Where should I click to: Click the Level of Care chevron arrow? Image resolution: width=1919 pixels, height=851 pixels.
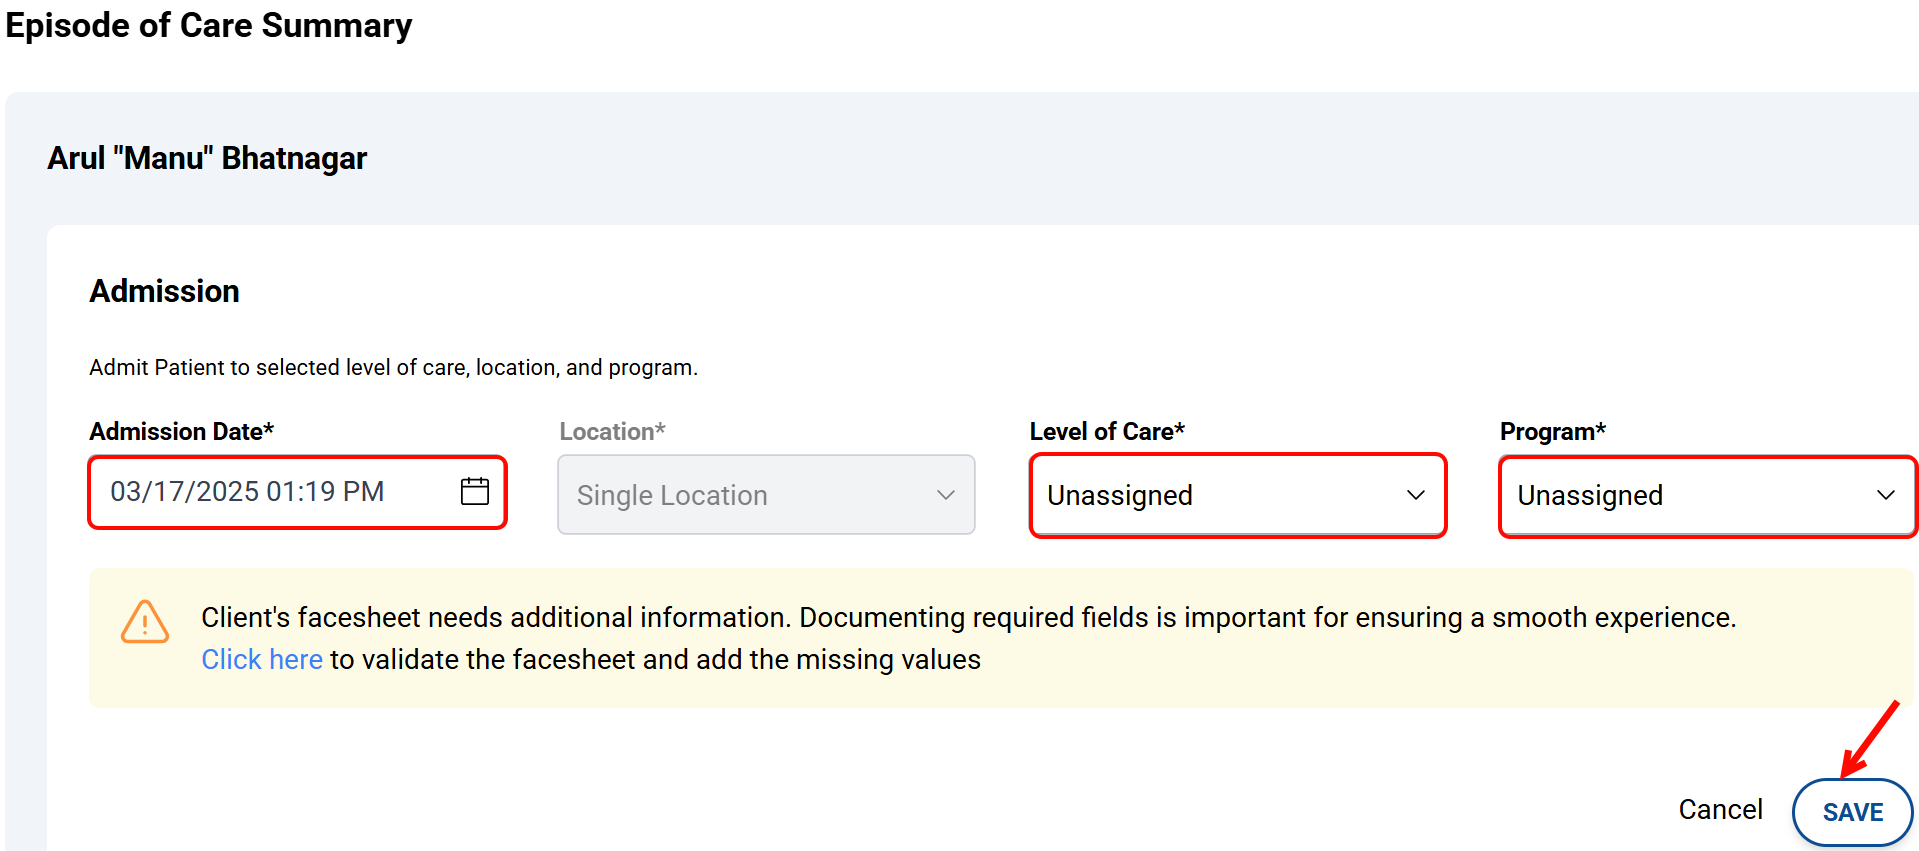[x=1415, y=495]
